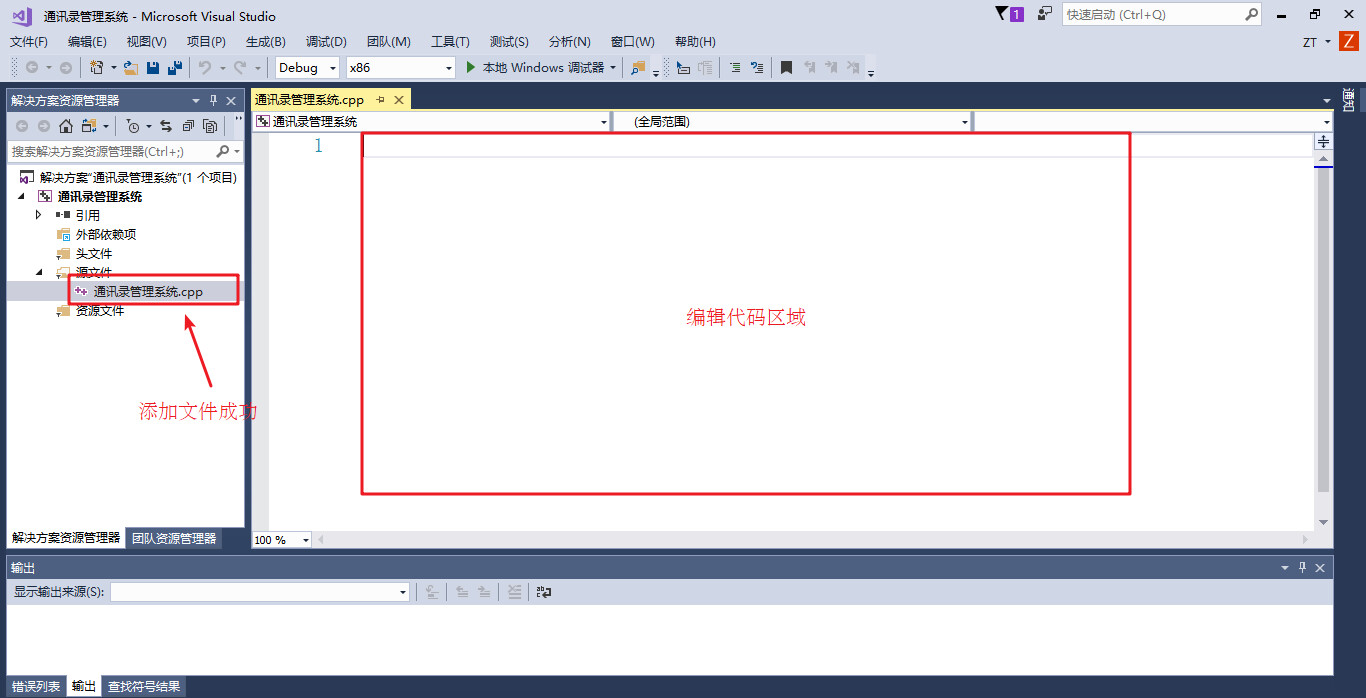This screenshot has height=698, width=1366.
Task: Click the ZT account name
Action: tap(1310, 42)
